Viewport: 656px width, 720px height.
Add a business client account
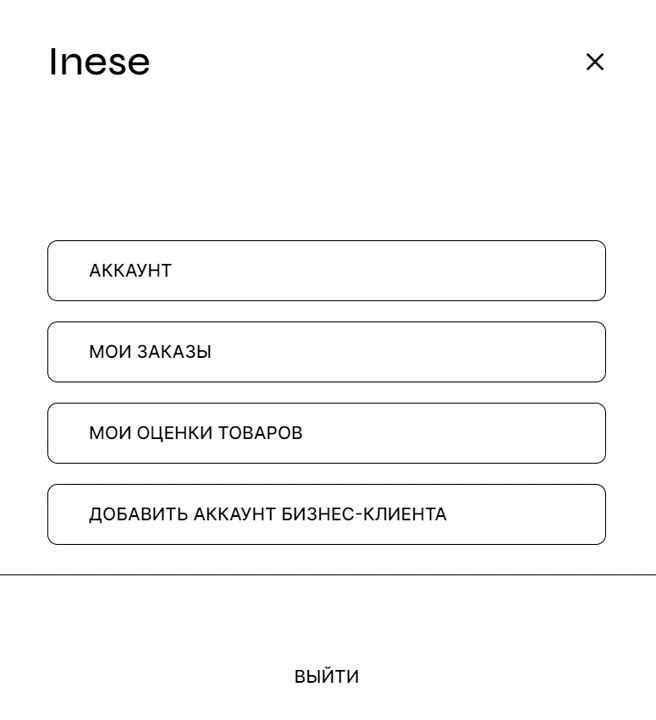(326, 514)
